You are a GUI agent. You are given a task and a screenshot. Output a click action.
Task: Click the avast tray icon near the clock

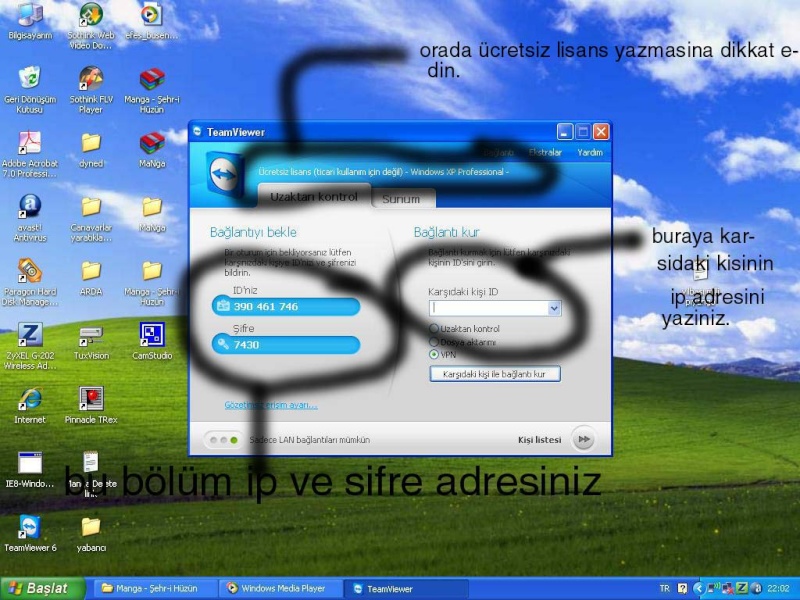tap(756, 588)
